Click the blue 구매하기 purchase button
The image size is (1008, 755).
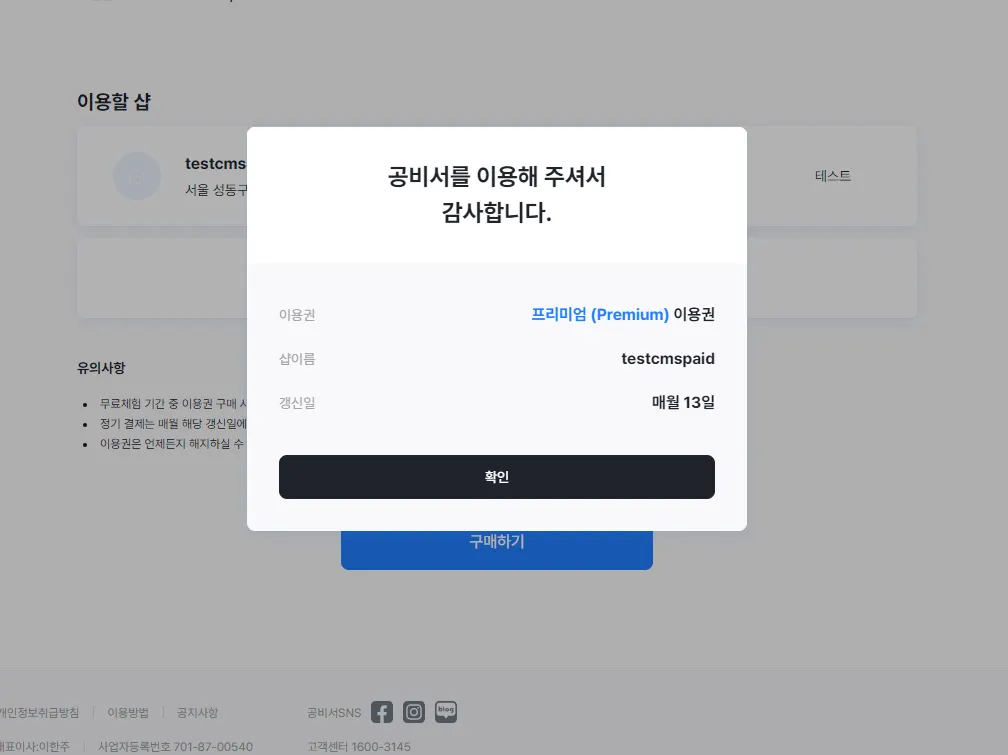(x=496, y=550)
